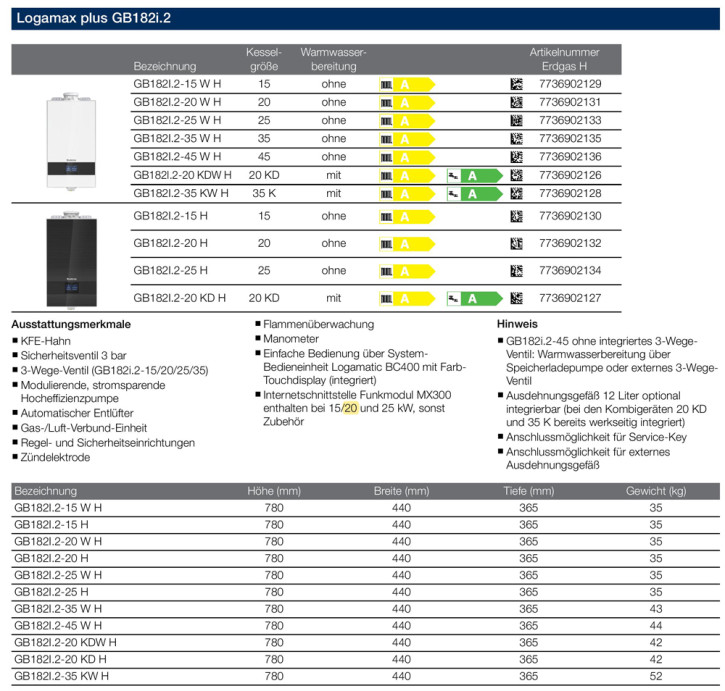Click the data matrix code beside 7736902129
The image size is (725, 691).
tap(516, 84)
